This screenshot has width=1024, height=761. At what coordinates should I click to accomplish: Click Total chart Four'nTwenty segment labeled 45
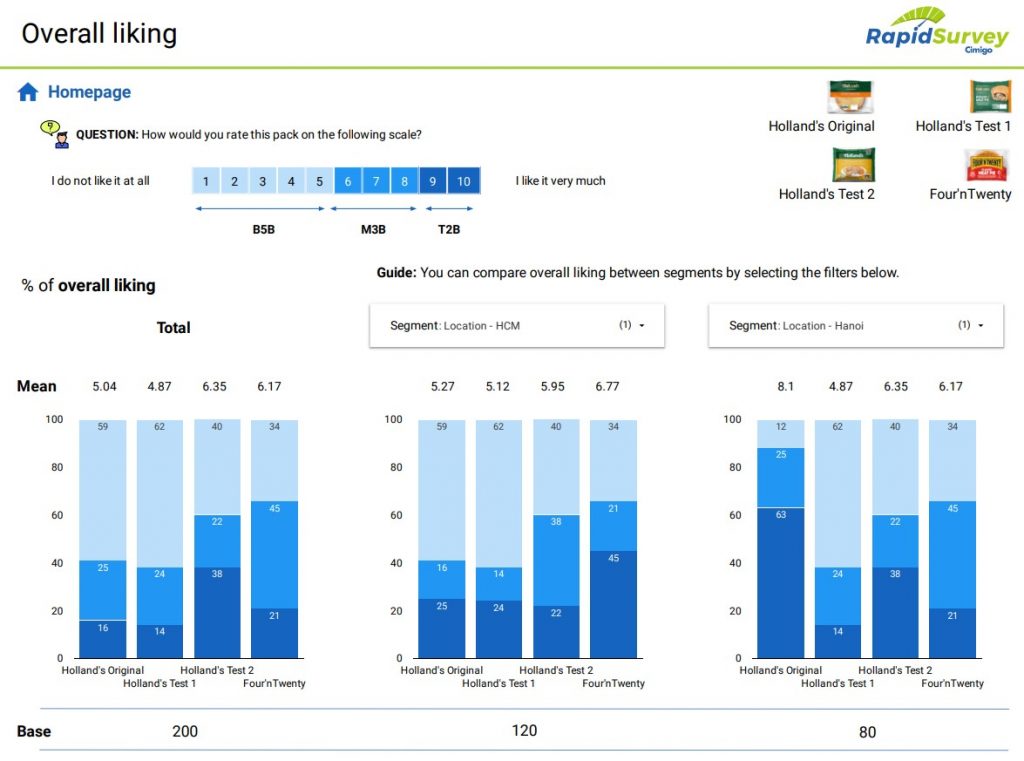[274, 555]
